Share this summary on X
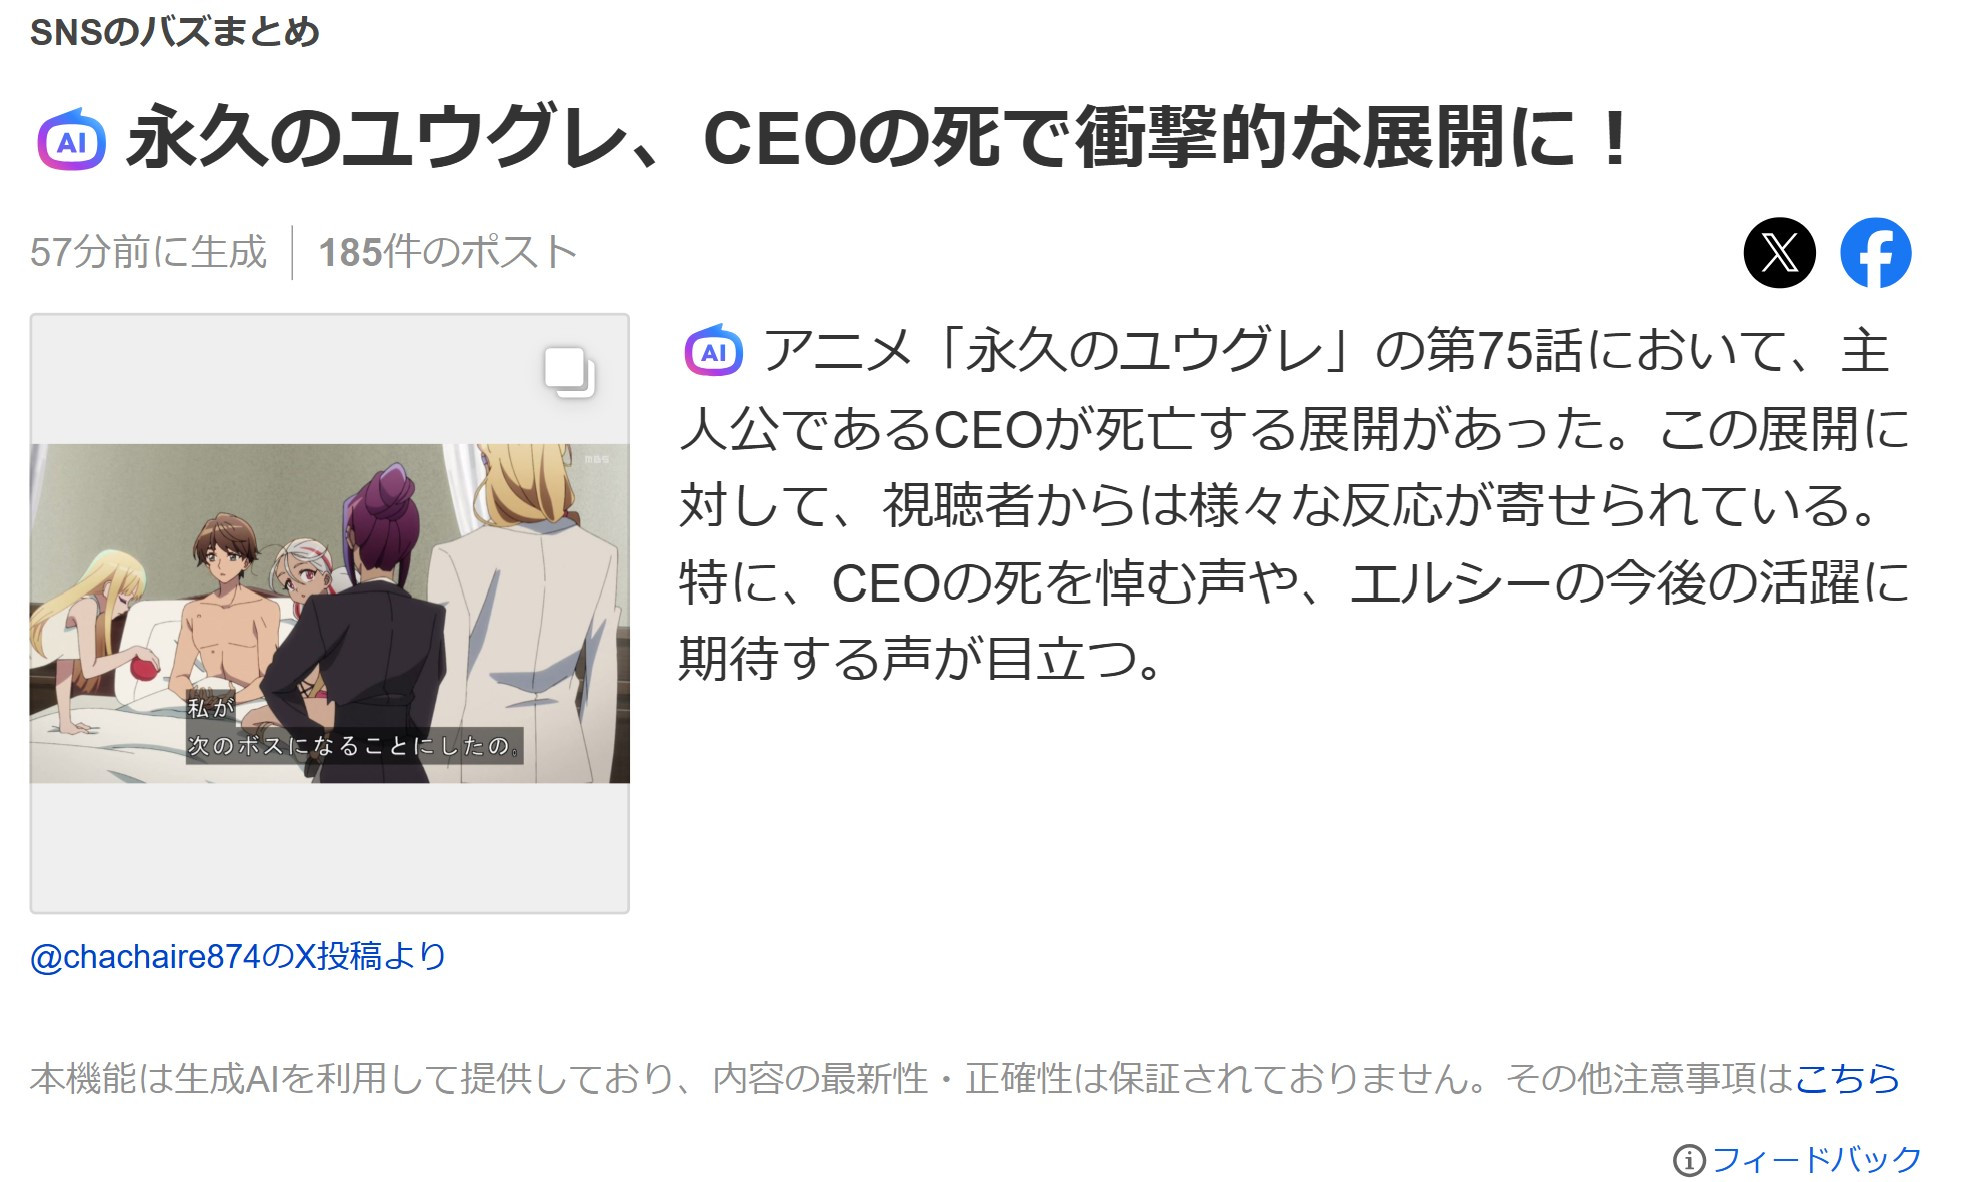 [1779, 252]
